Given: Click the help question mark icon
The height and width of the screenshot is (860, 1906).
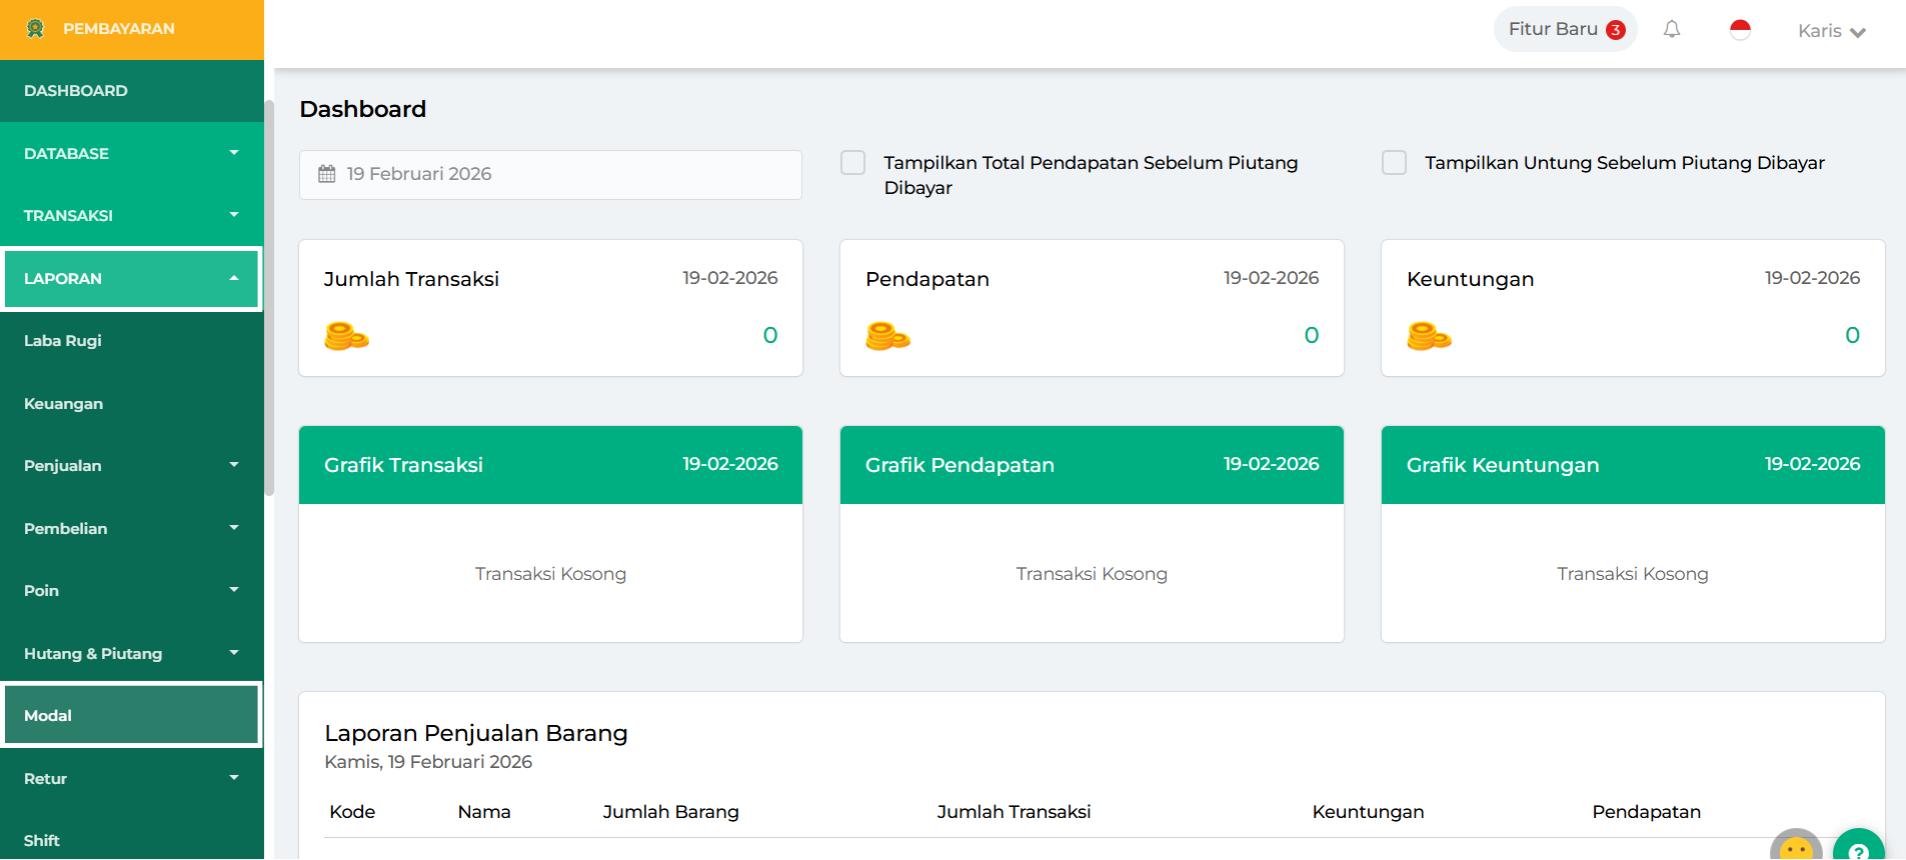Looking at the screenshot, I should click(x=1857, y=848).
